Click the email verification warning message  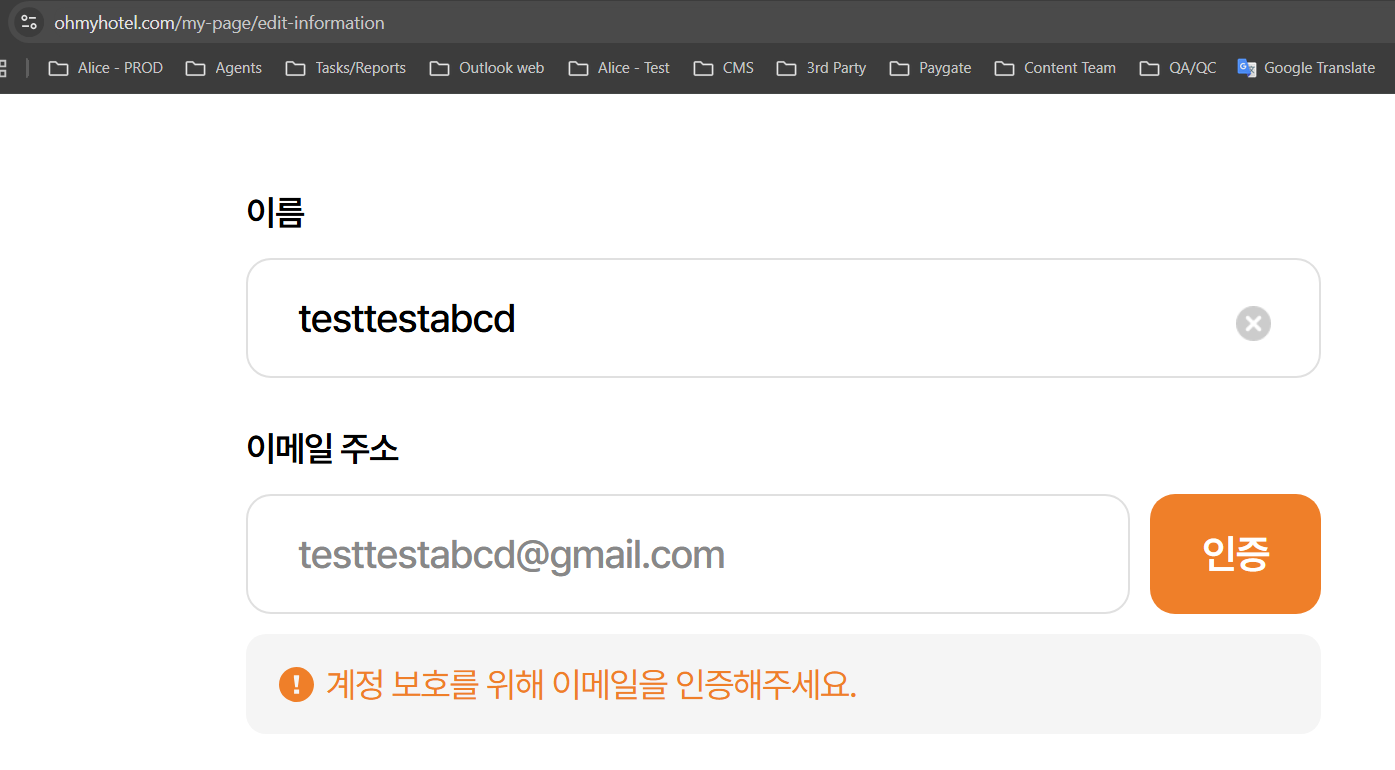tap(591, 685)
